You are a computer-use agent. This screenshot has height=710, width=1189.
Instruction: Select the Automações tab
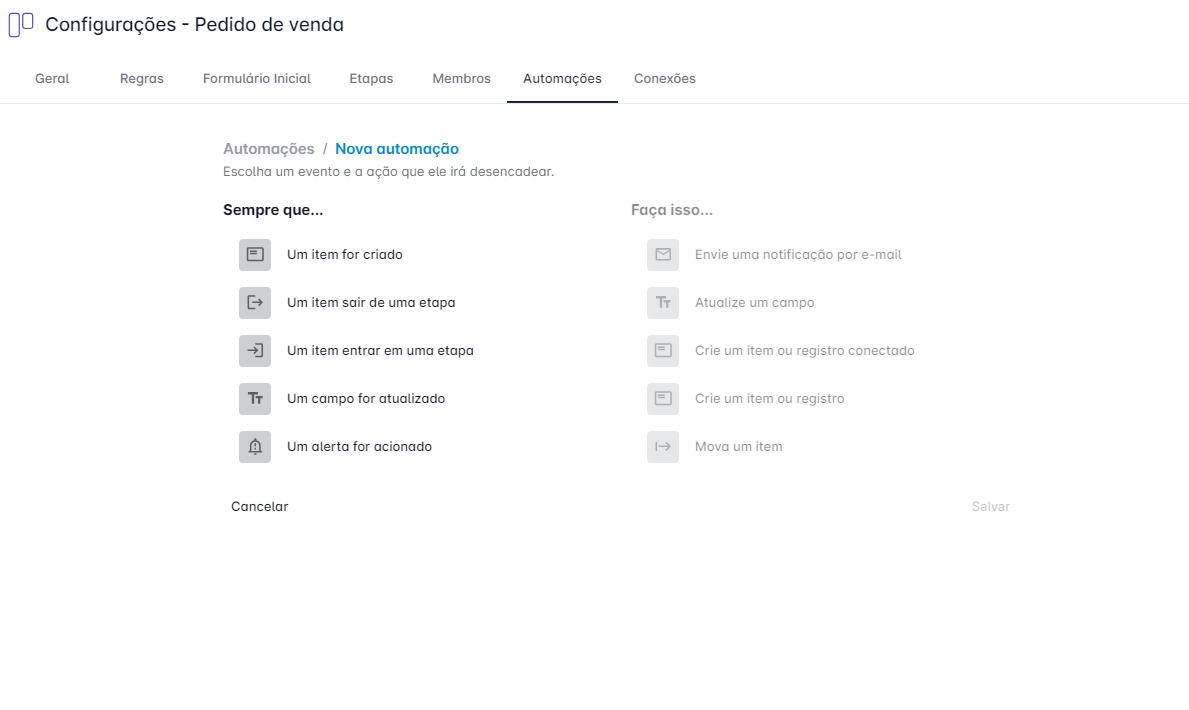(x=562, y=79)
